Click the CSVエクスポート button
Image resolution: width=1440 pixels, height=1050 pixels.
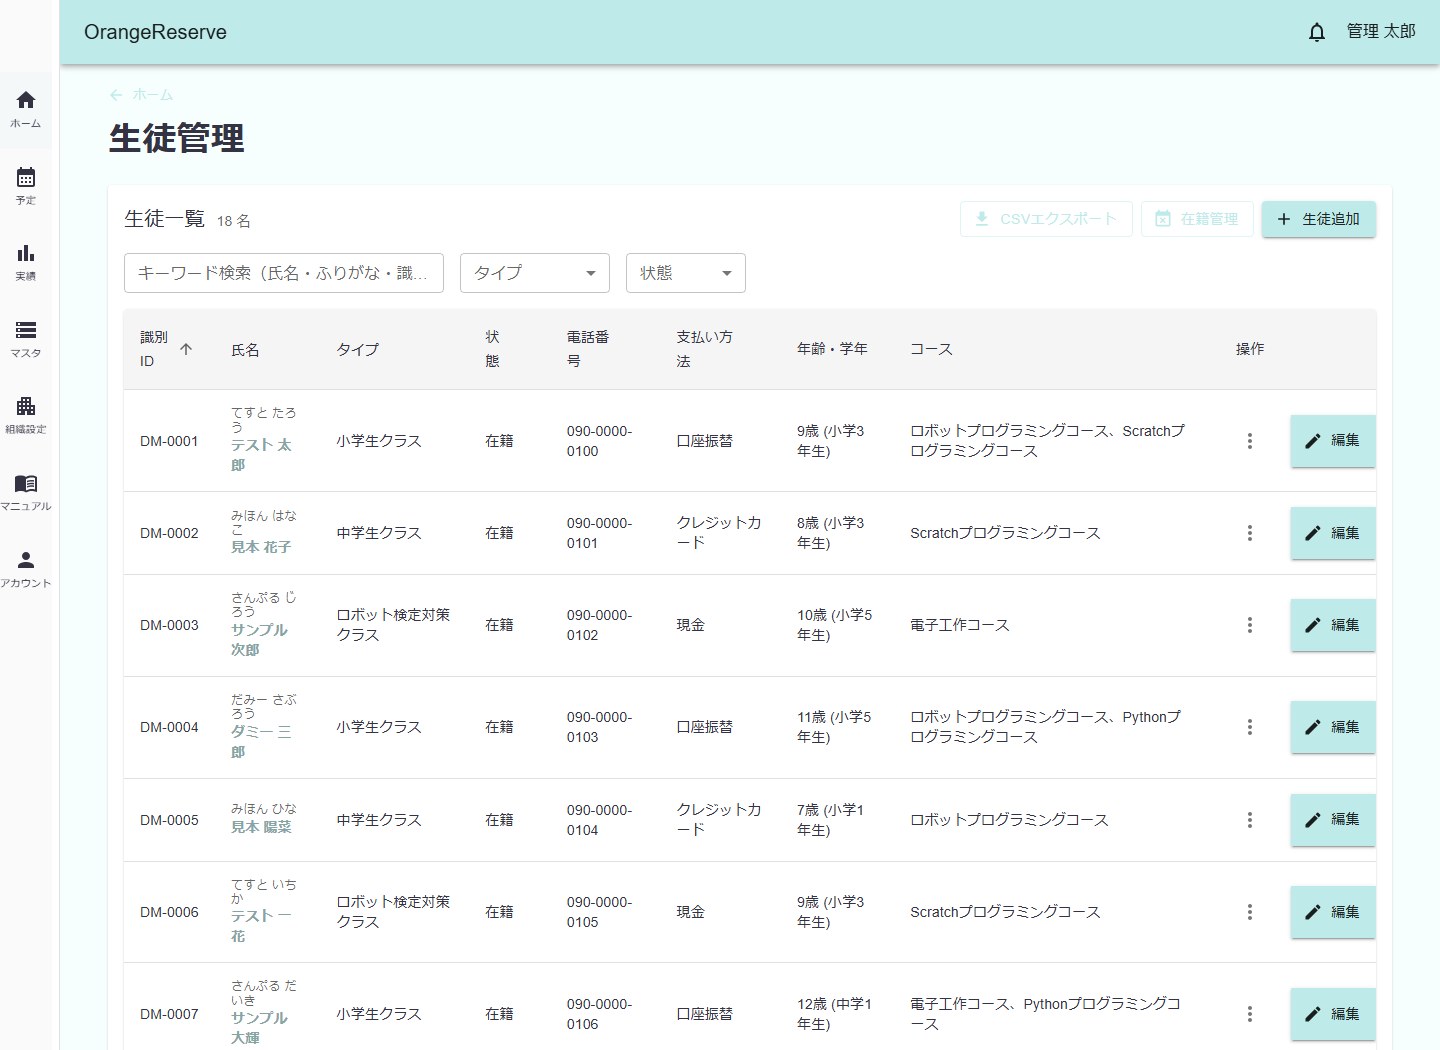coord(1046,219)
